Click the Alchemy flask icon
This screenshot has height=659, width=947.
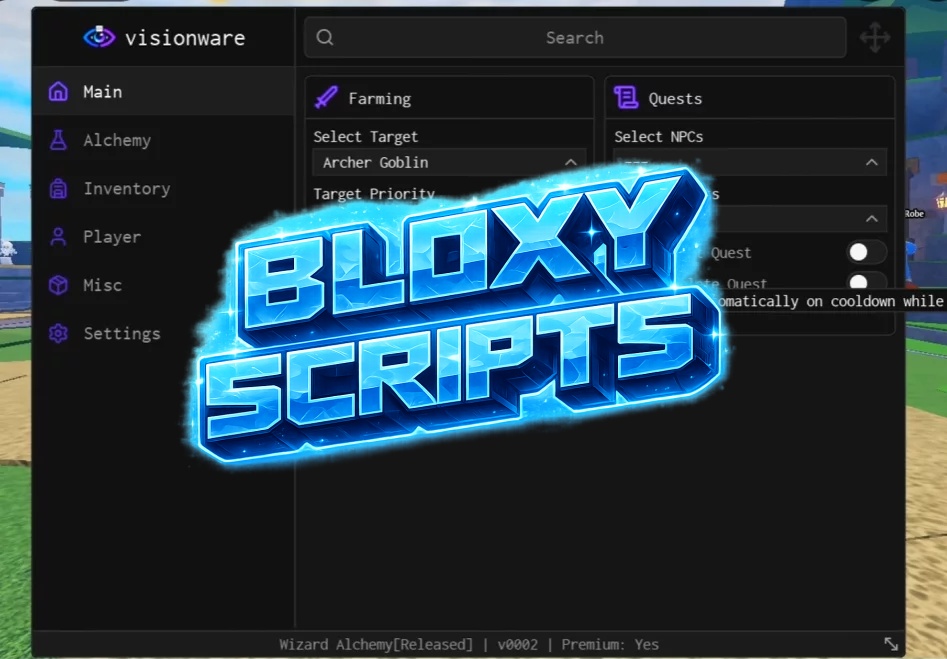click(59, 140)
